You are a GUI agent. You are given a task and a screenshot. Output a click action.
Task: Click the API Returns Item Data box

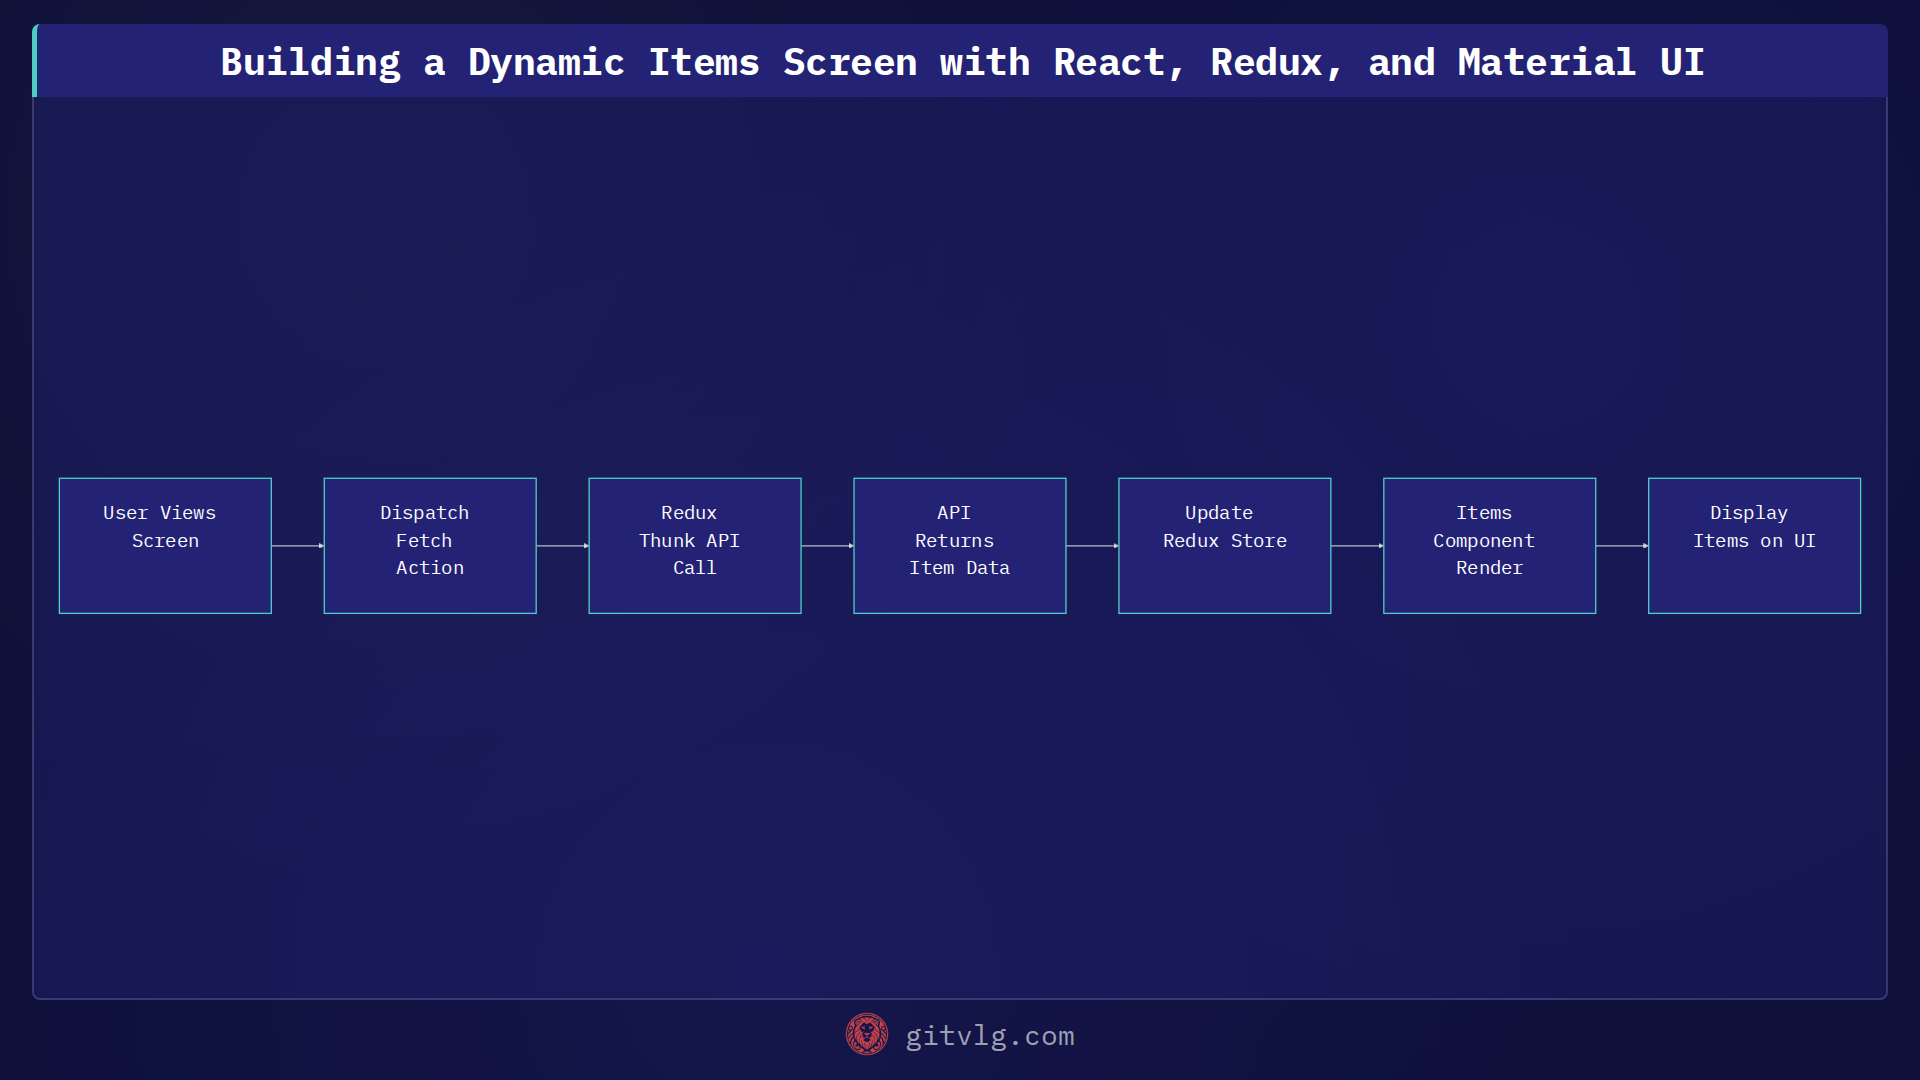point(960,546)
